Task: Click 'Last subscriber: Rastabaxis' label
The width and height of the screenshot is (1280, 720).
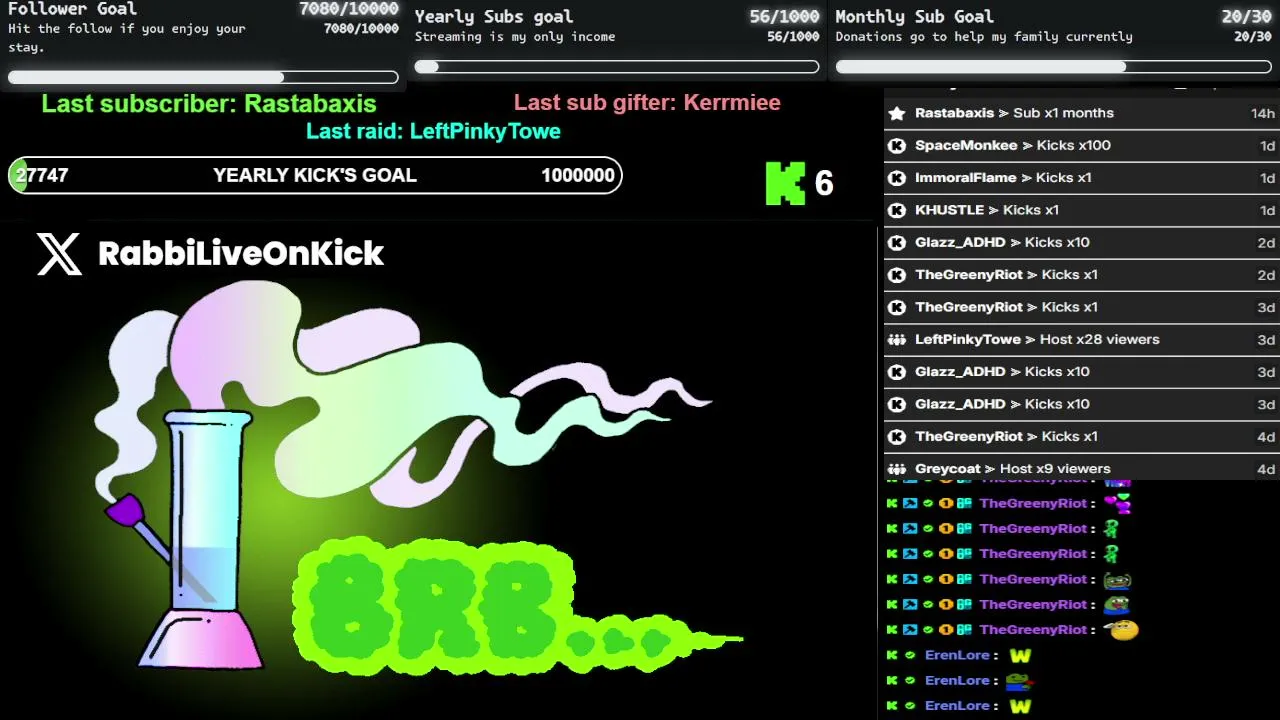Action: click(209, 104)
